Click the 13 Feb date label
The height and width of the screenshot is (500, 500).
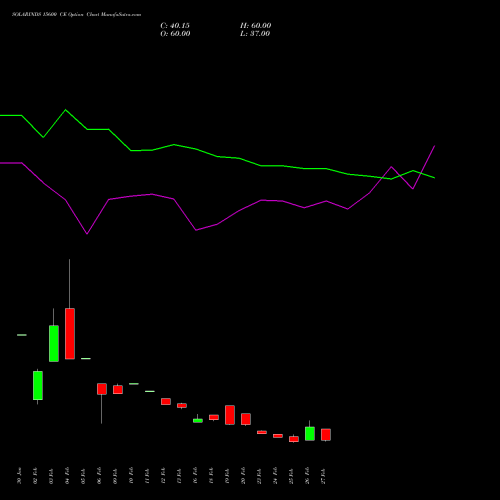[x=179, y=476]
